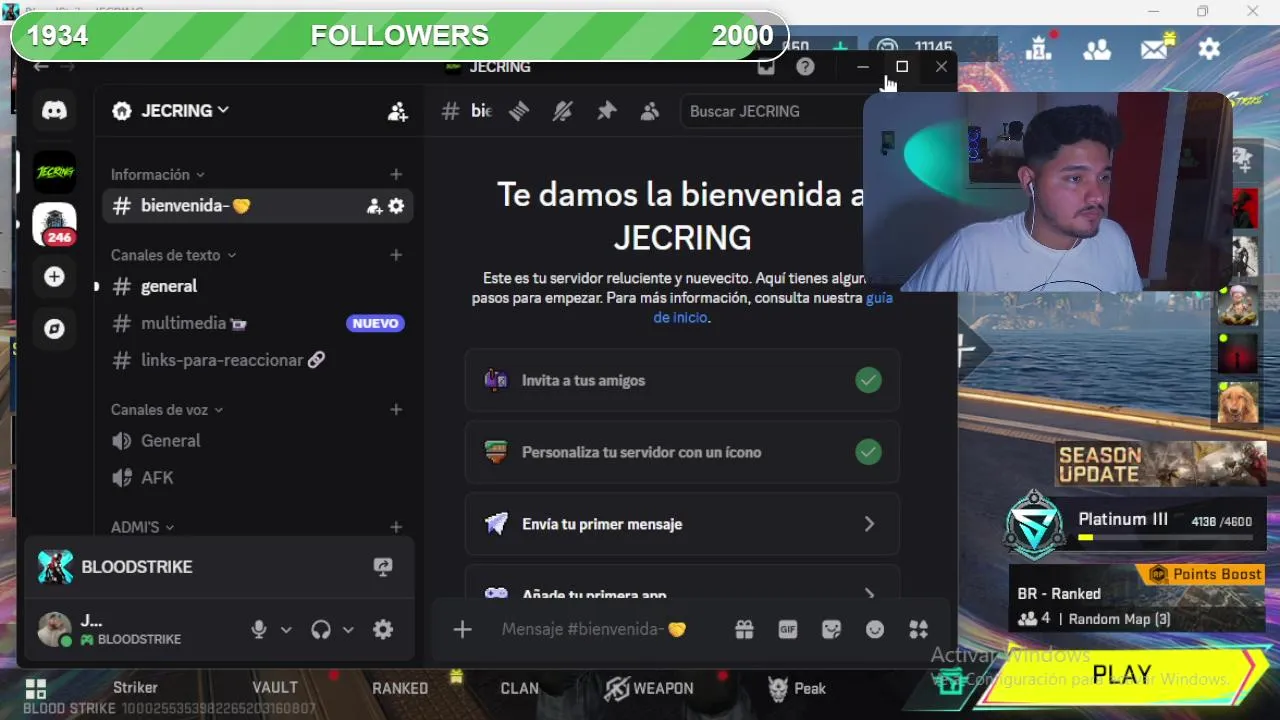Add a channel to Información category
1280x720 pixels.
click(x=396, y=175)
